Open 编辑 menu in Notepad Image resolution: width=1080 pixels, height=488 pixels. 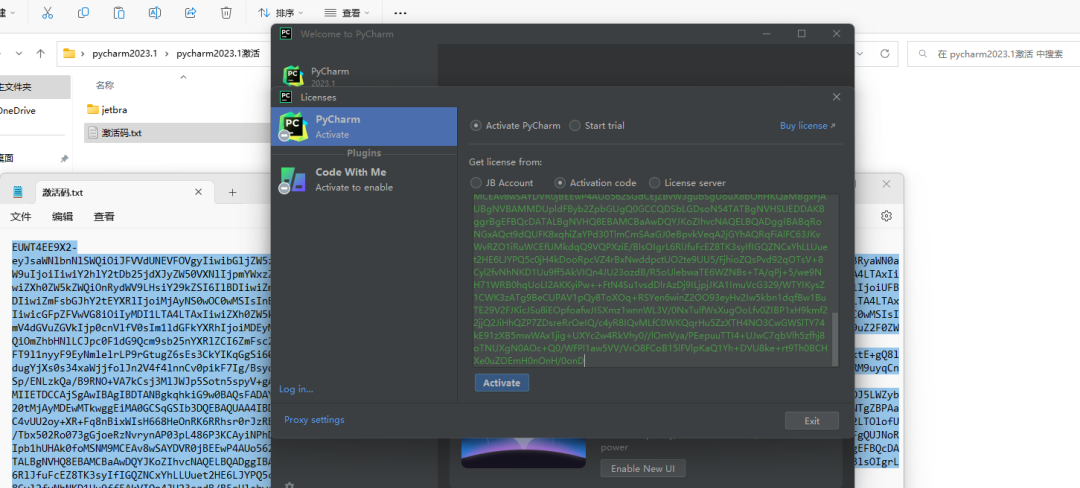[x=63, y=216]
